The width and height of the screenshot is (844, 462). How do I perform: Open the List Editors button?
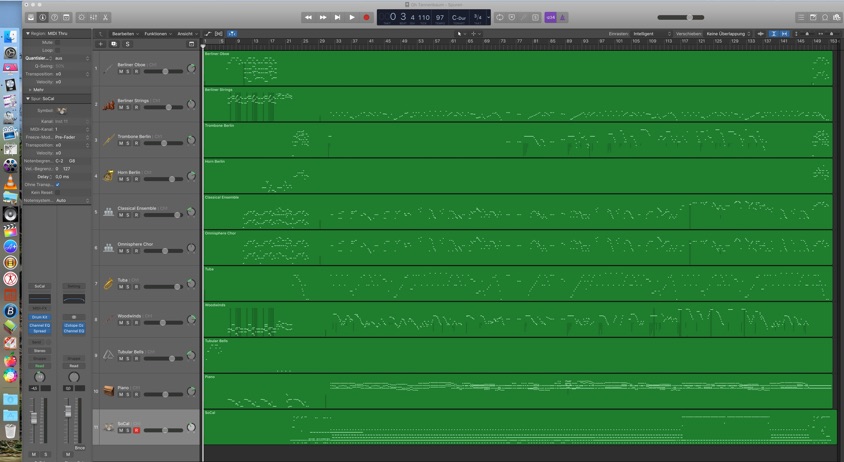[x=801, y=17]
